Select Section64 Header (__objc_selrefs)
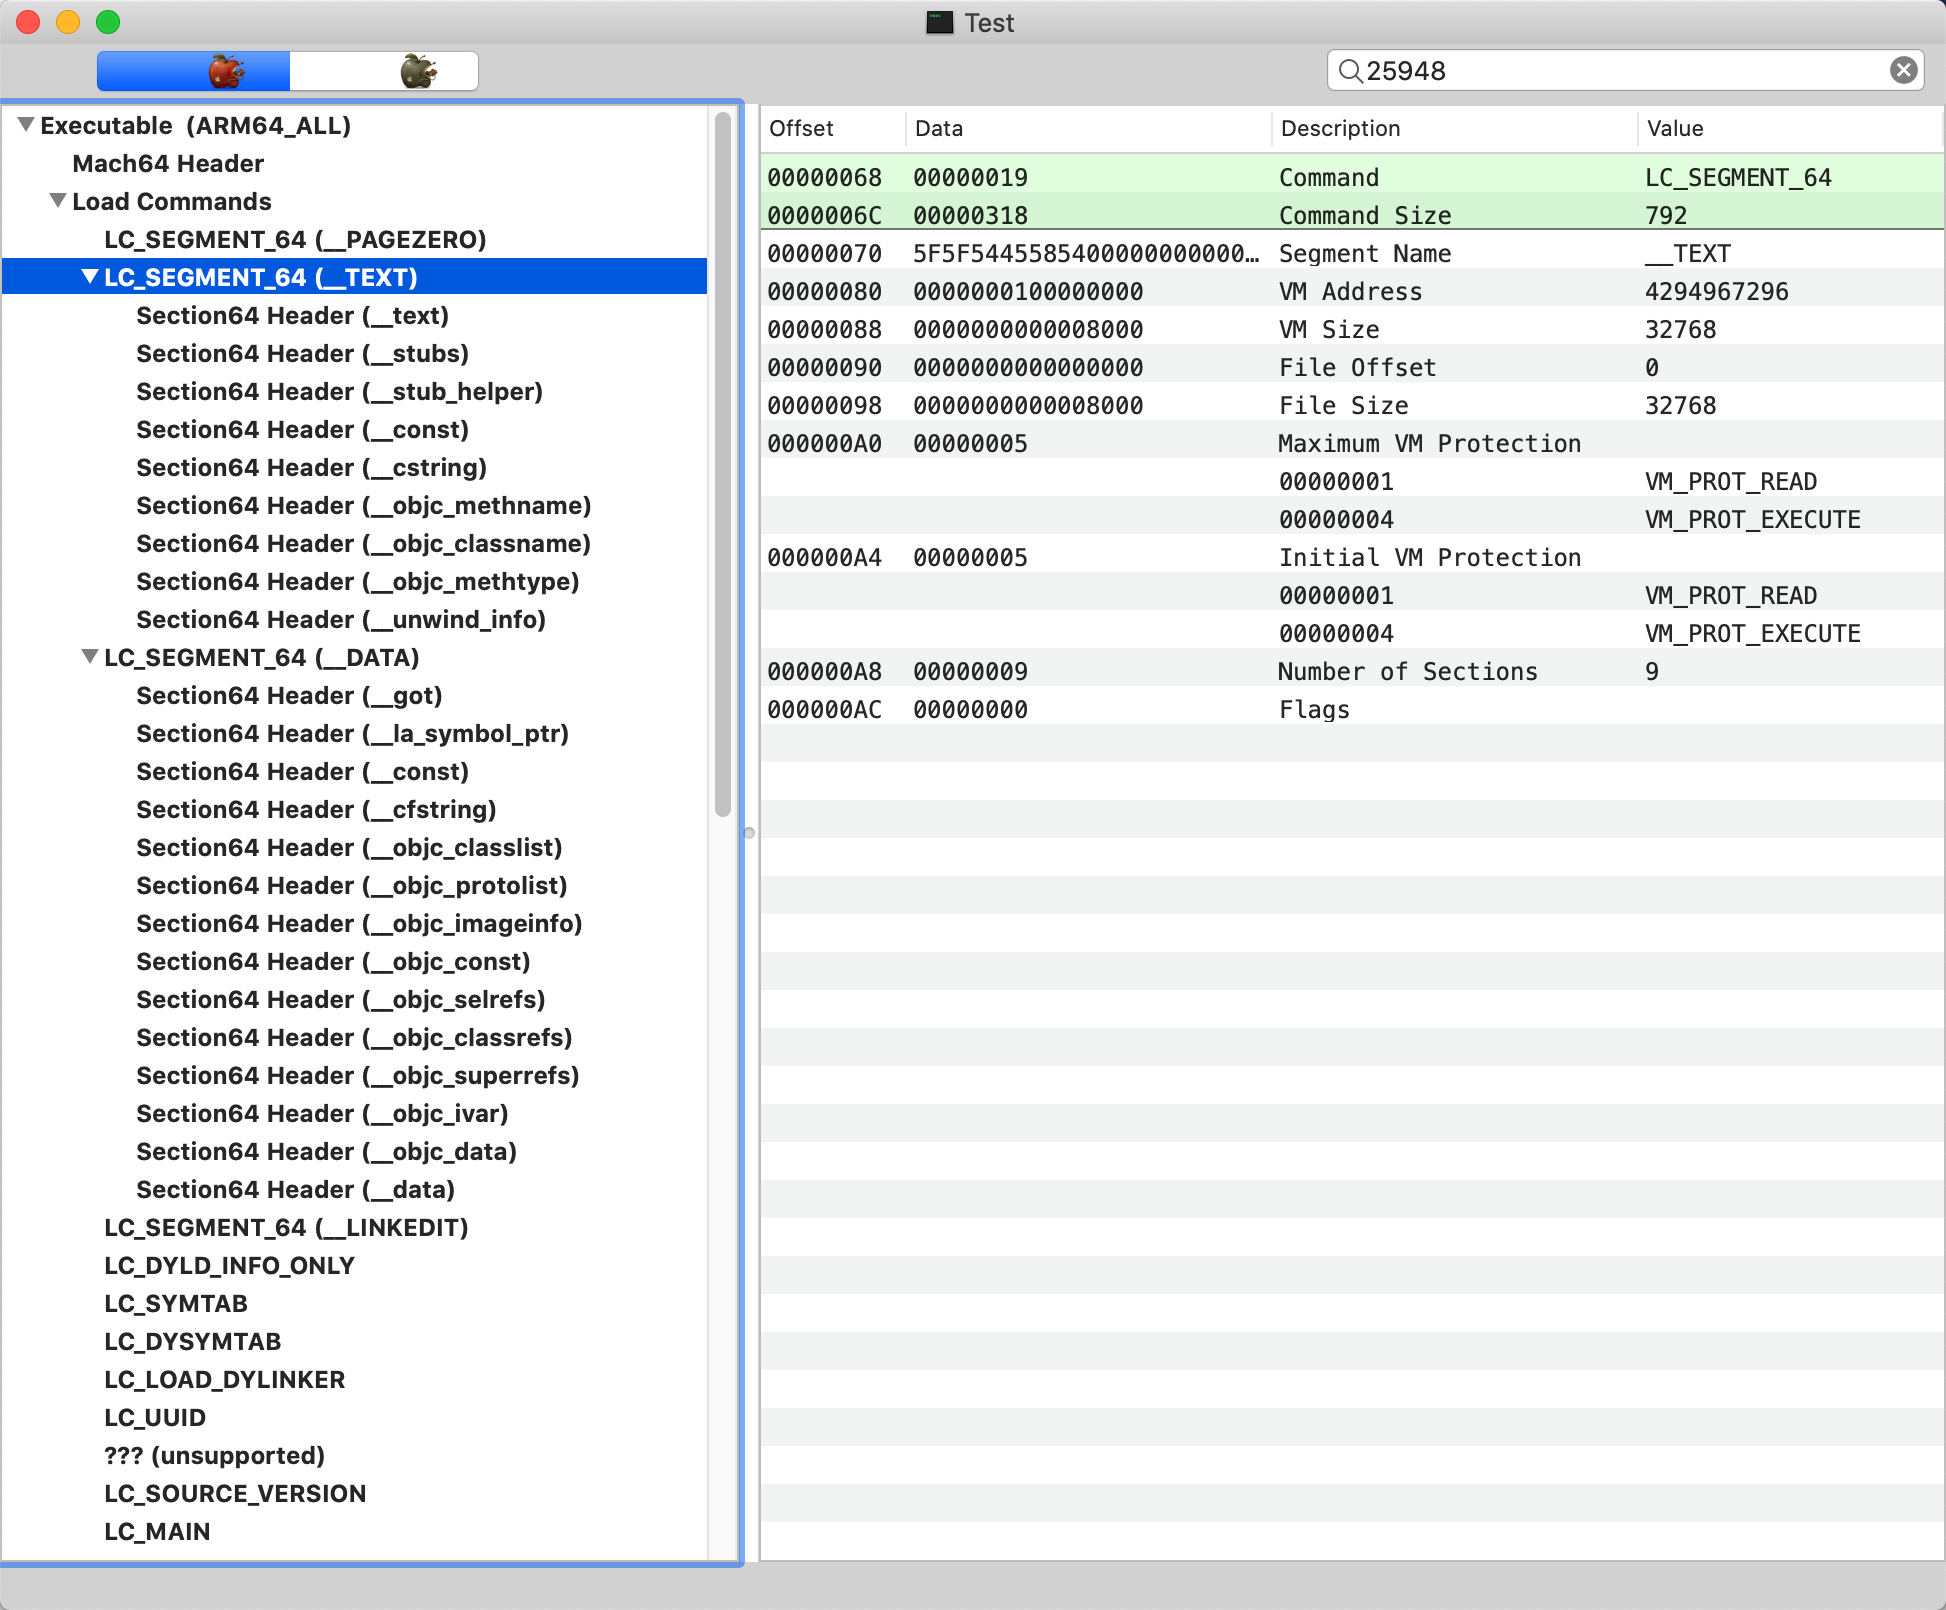 point(340,999)
